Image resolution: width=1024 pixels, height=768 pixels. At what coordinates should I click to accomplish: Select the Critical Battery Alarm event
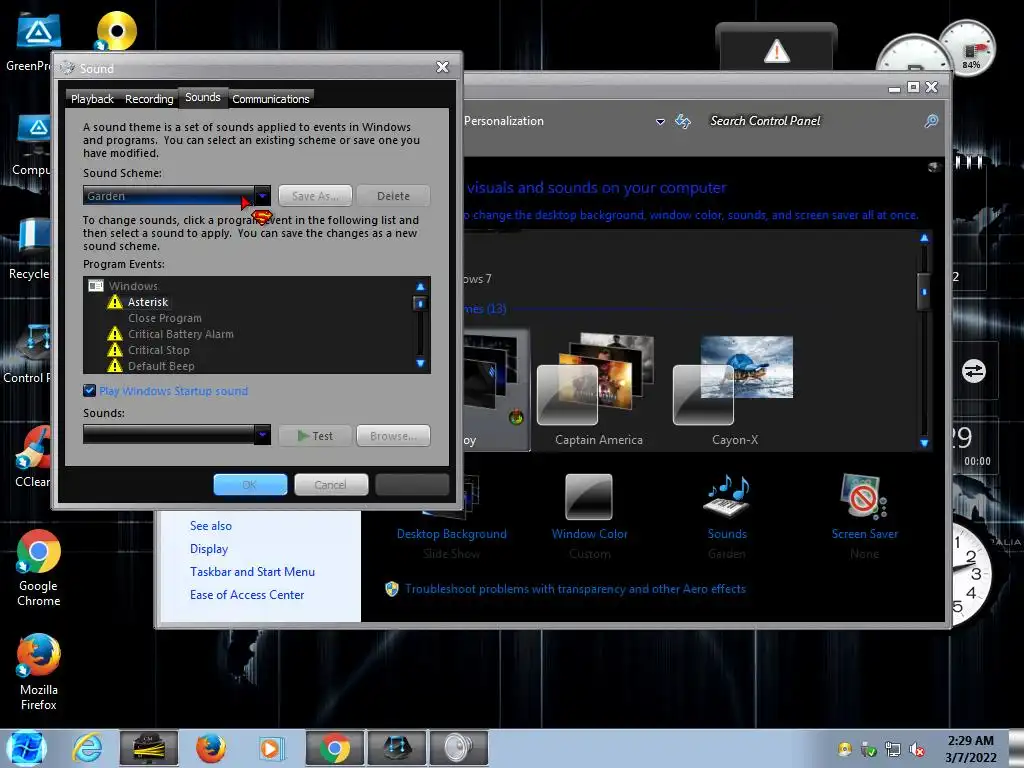tap(180, 334)
